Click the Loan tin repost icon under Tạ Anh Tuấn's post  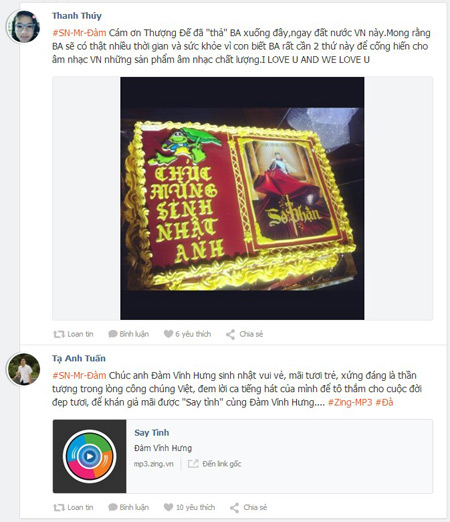pos(59,507)
